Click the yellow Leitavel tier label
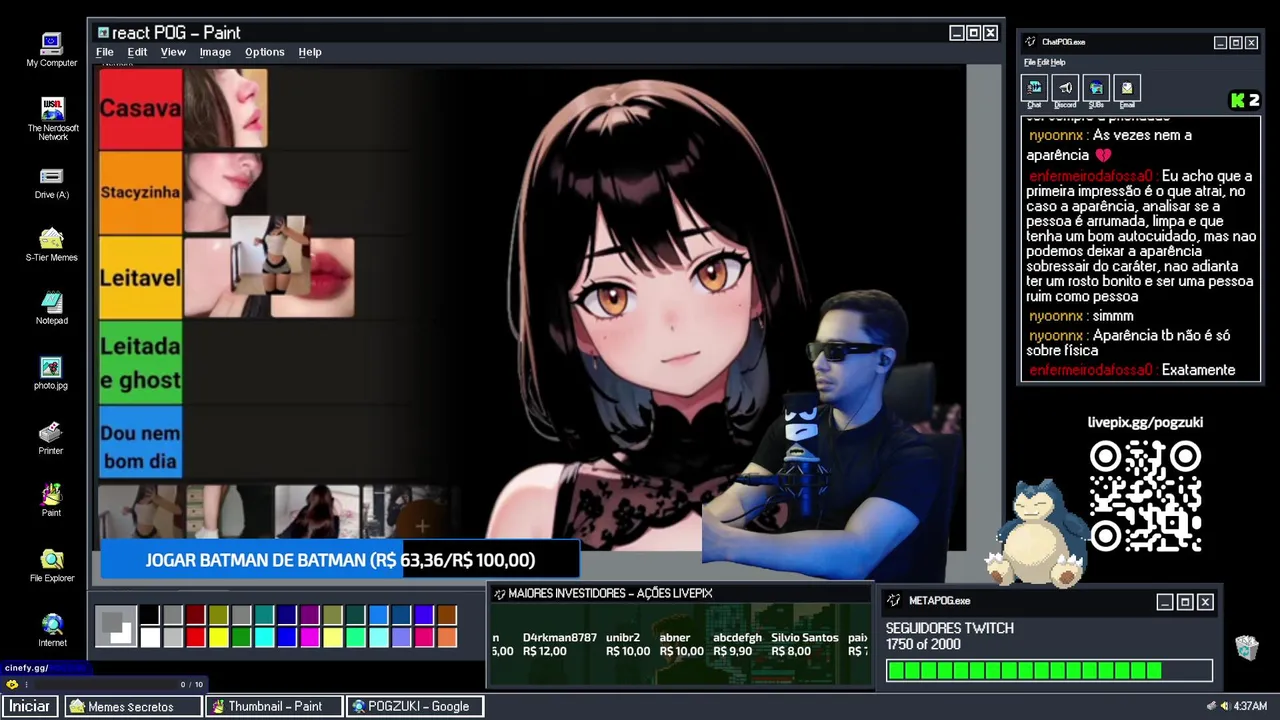Viewport: 1280px width, 720px height. [x=140, y=278]
